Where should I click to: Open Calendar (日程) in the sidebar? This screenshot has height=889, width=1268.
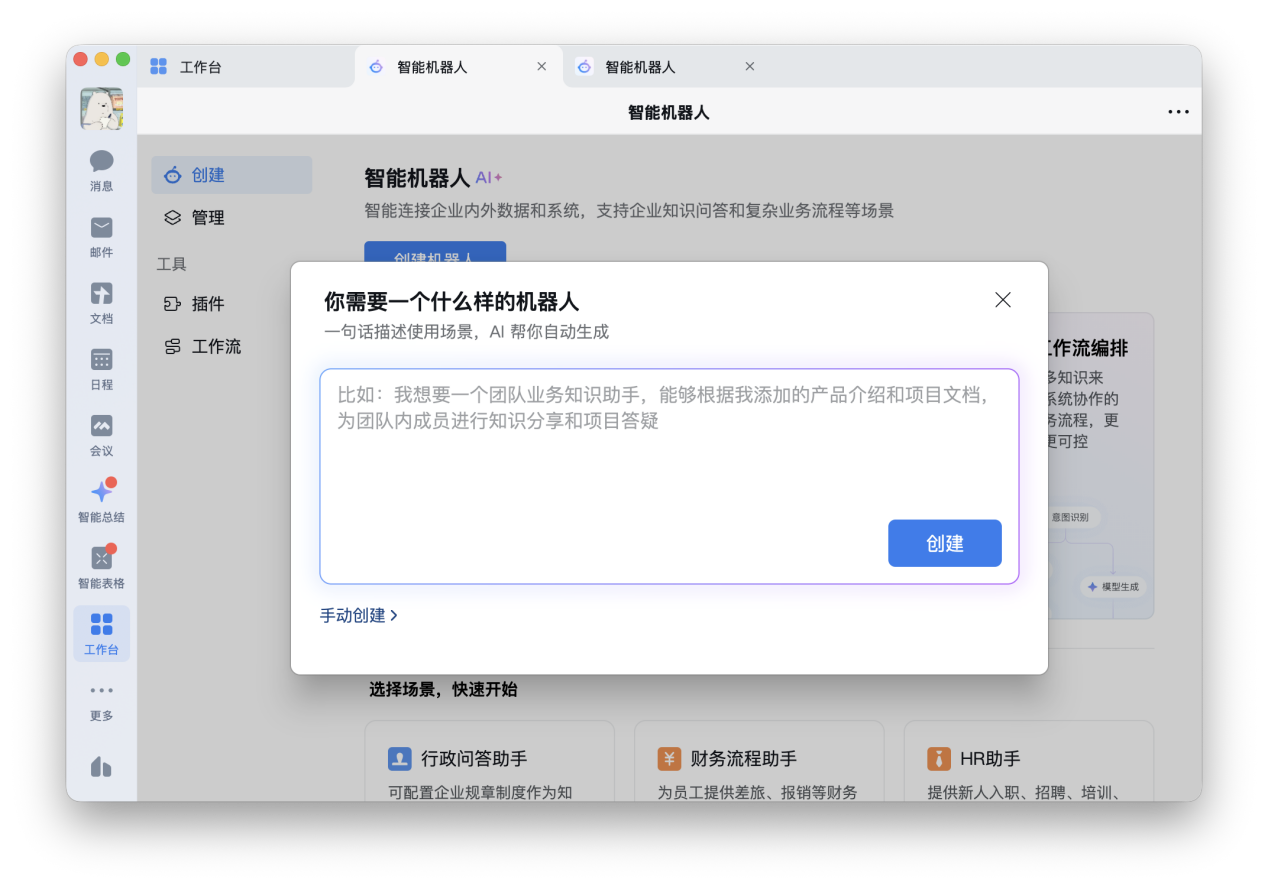point(101,366)
